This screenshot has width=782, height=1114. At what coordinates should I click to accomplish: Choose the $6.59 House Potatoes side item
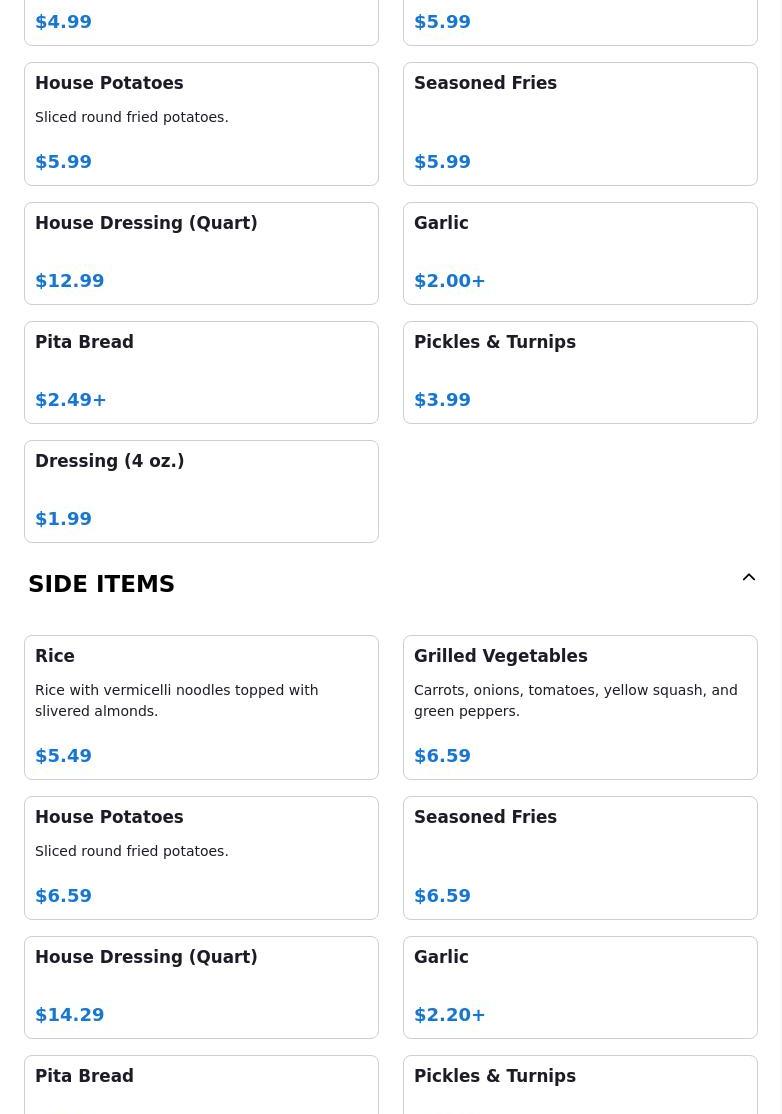click(201, 858)
